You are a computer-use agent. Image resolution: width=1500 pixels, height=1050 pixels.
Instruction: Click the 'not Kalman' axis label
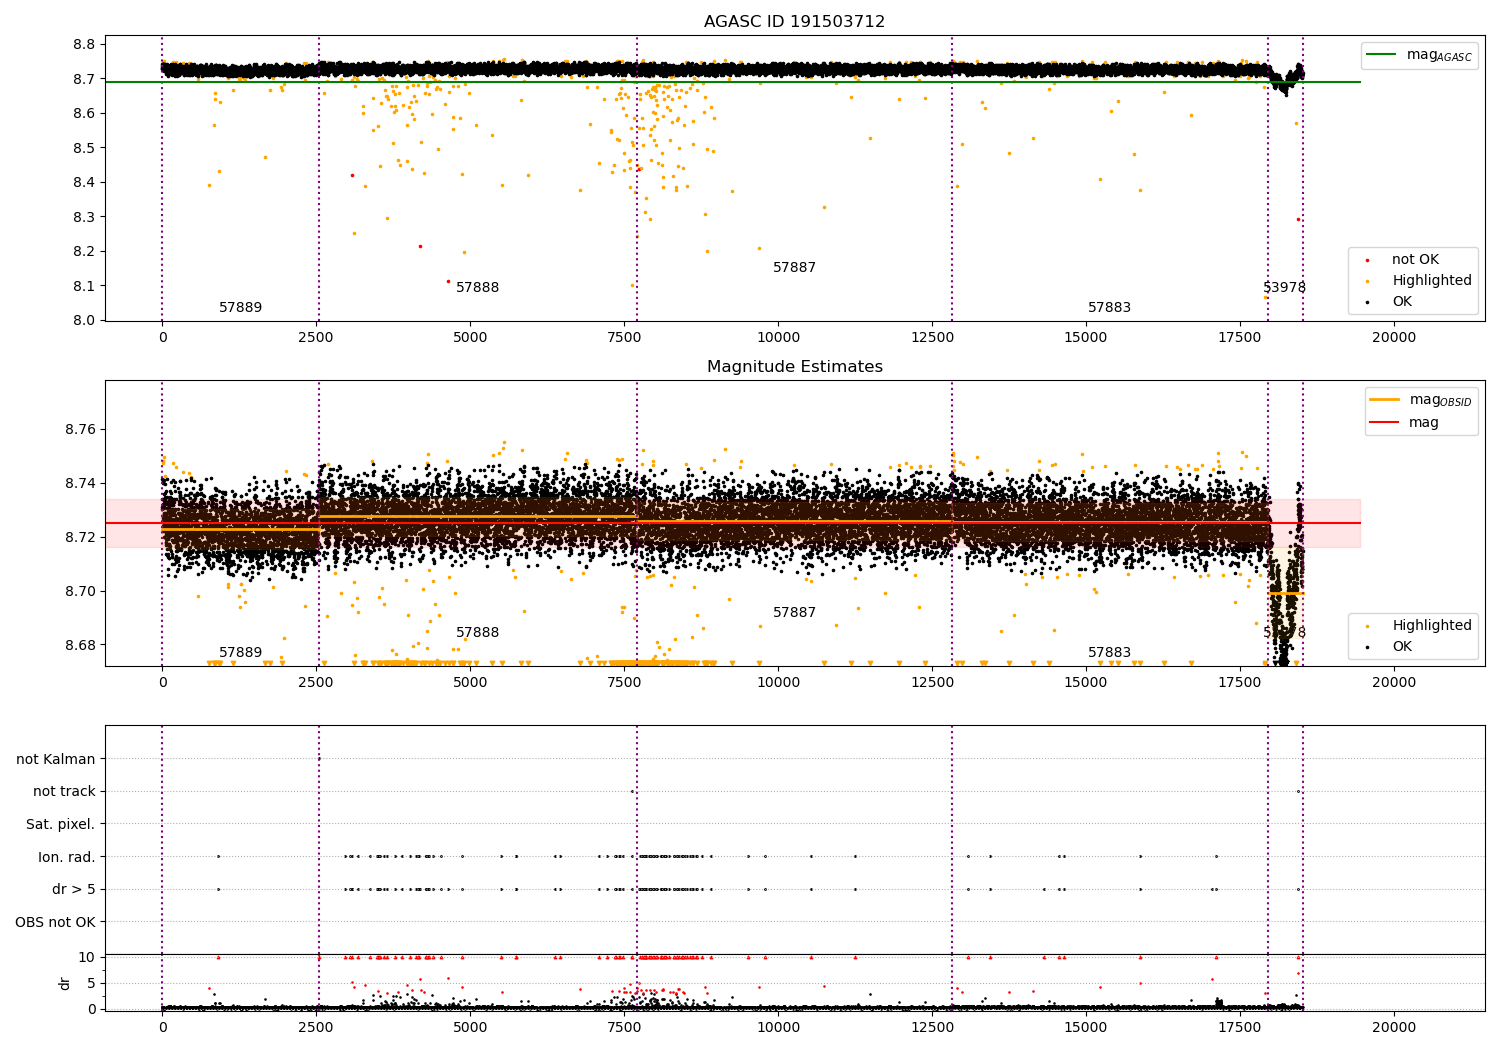coord(56,759)
